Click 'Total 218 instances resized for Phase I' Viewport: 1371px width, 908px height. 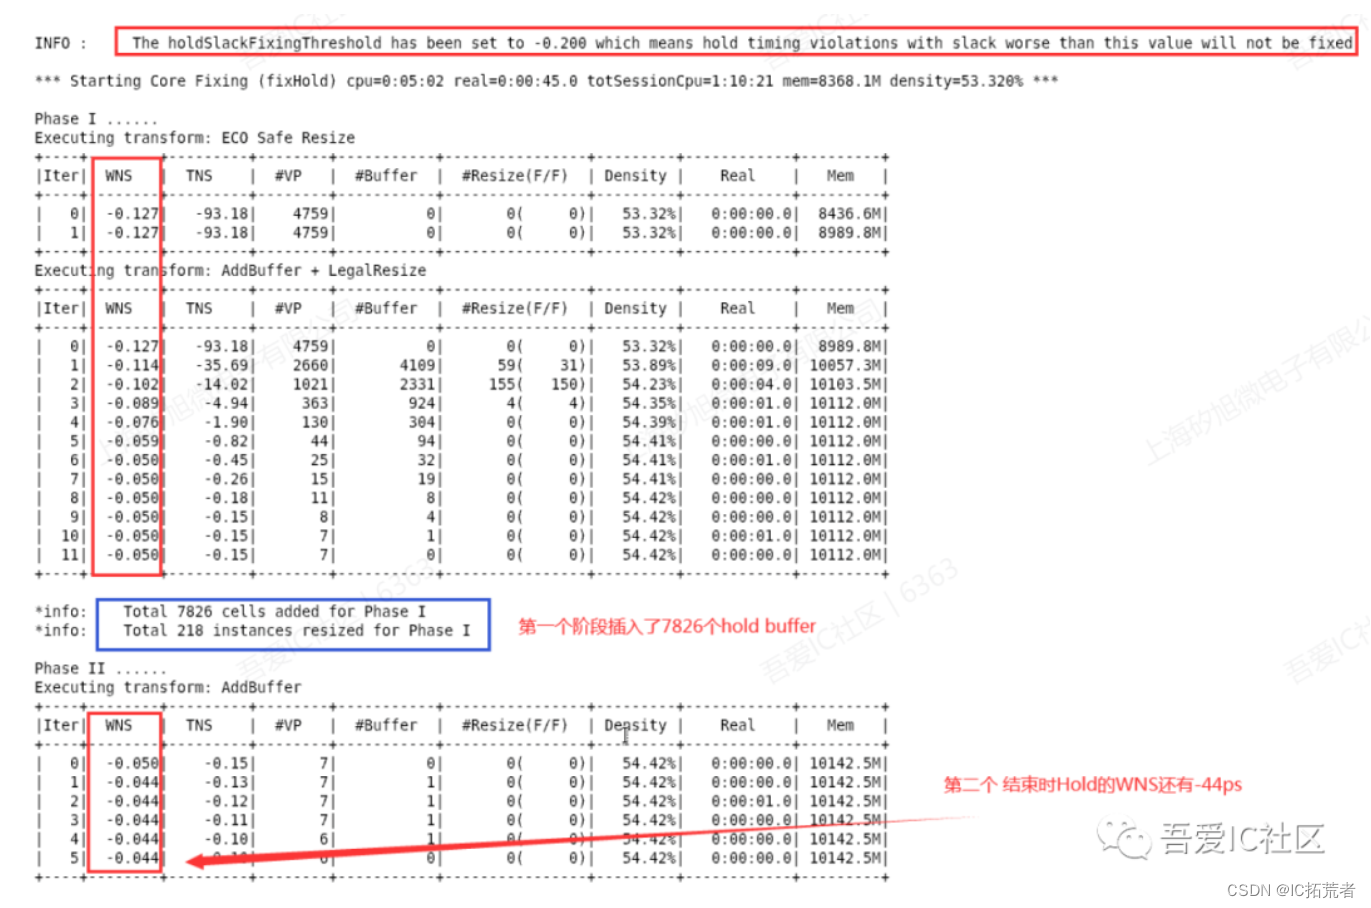pyautogui.click(x=296, y=630)
